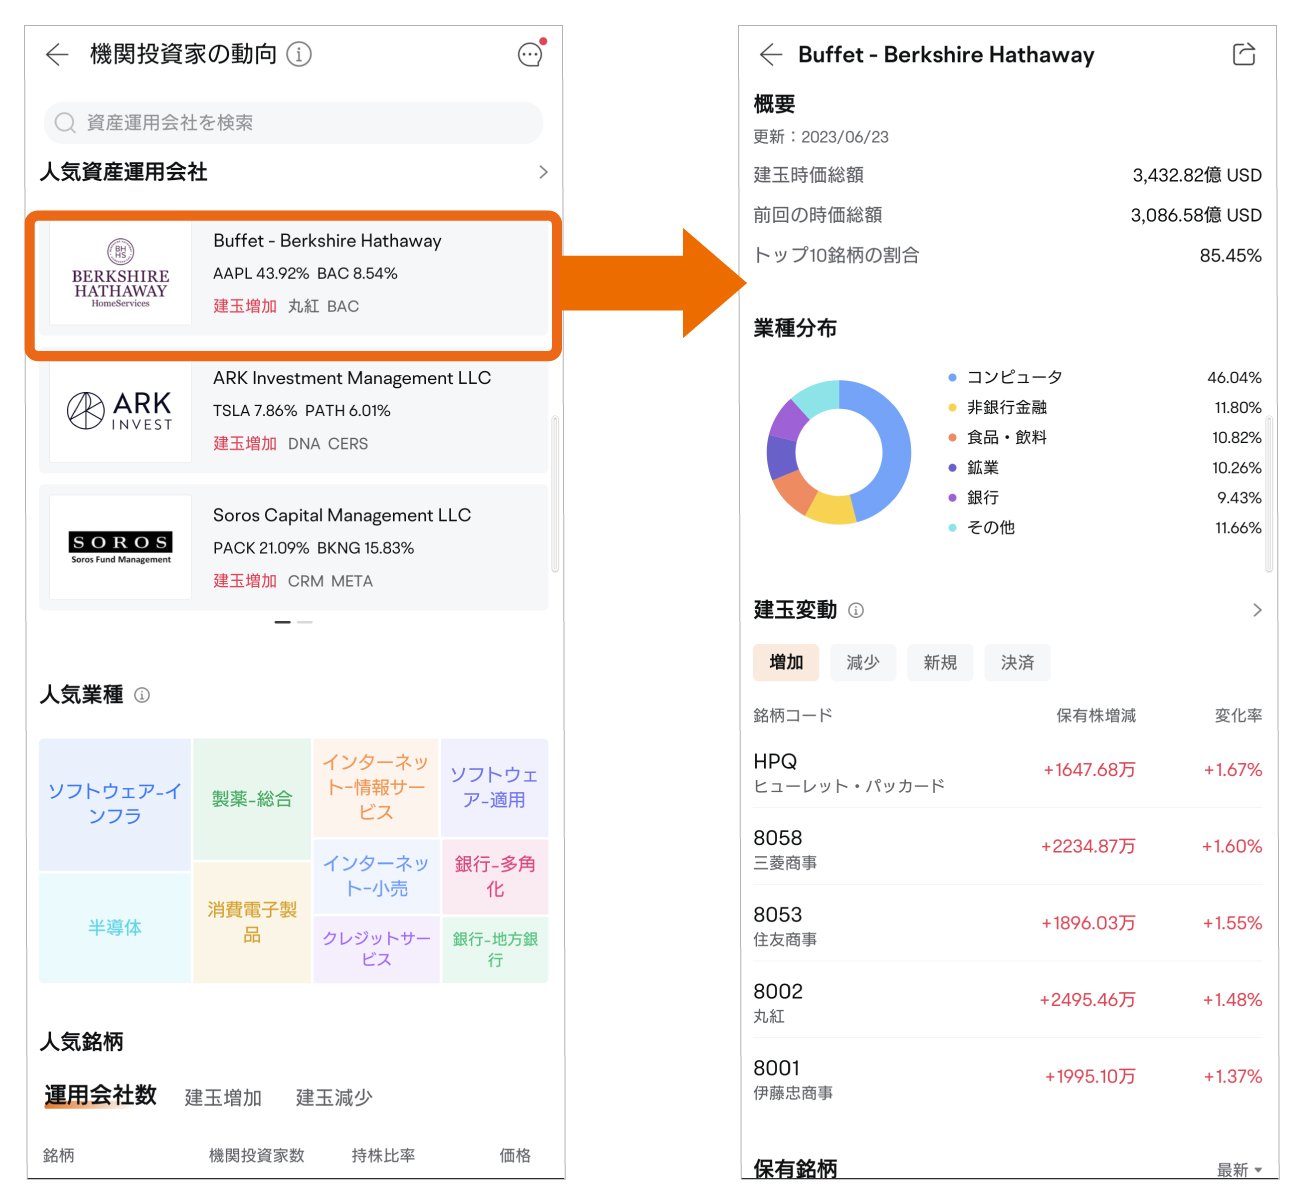Image resolution: width=1301 pixels, height=1200 pixels.
Task: Open info icon beside 機関投資家の動向 title
Action: pyautogui.click(x=299, y=54)
